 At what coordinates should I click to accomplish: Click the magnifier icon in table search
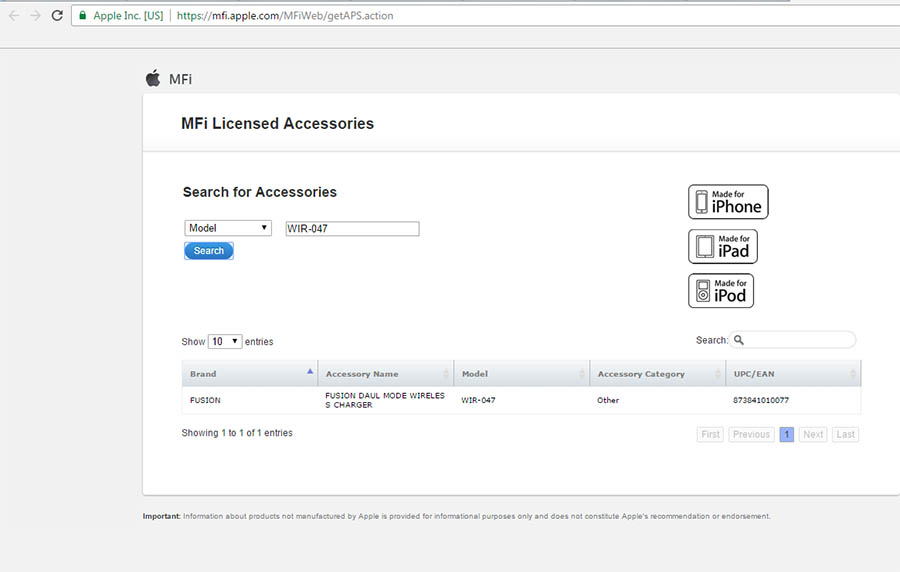coord(739,340)
